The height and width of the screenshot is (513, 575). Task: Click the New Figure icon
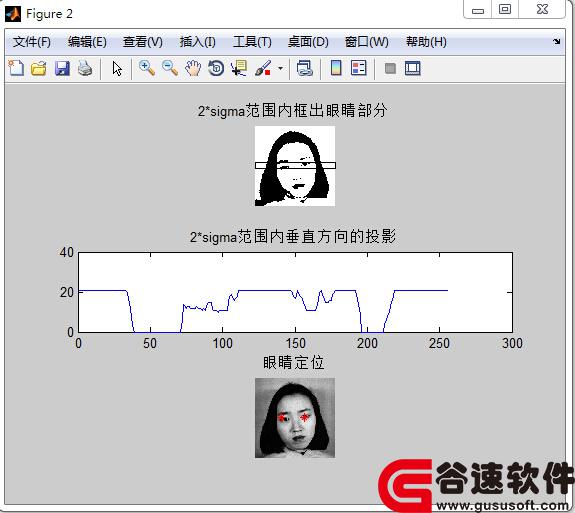click(x=16, y=68)
